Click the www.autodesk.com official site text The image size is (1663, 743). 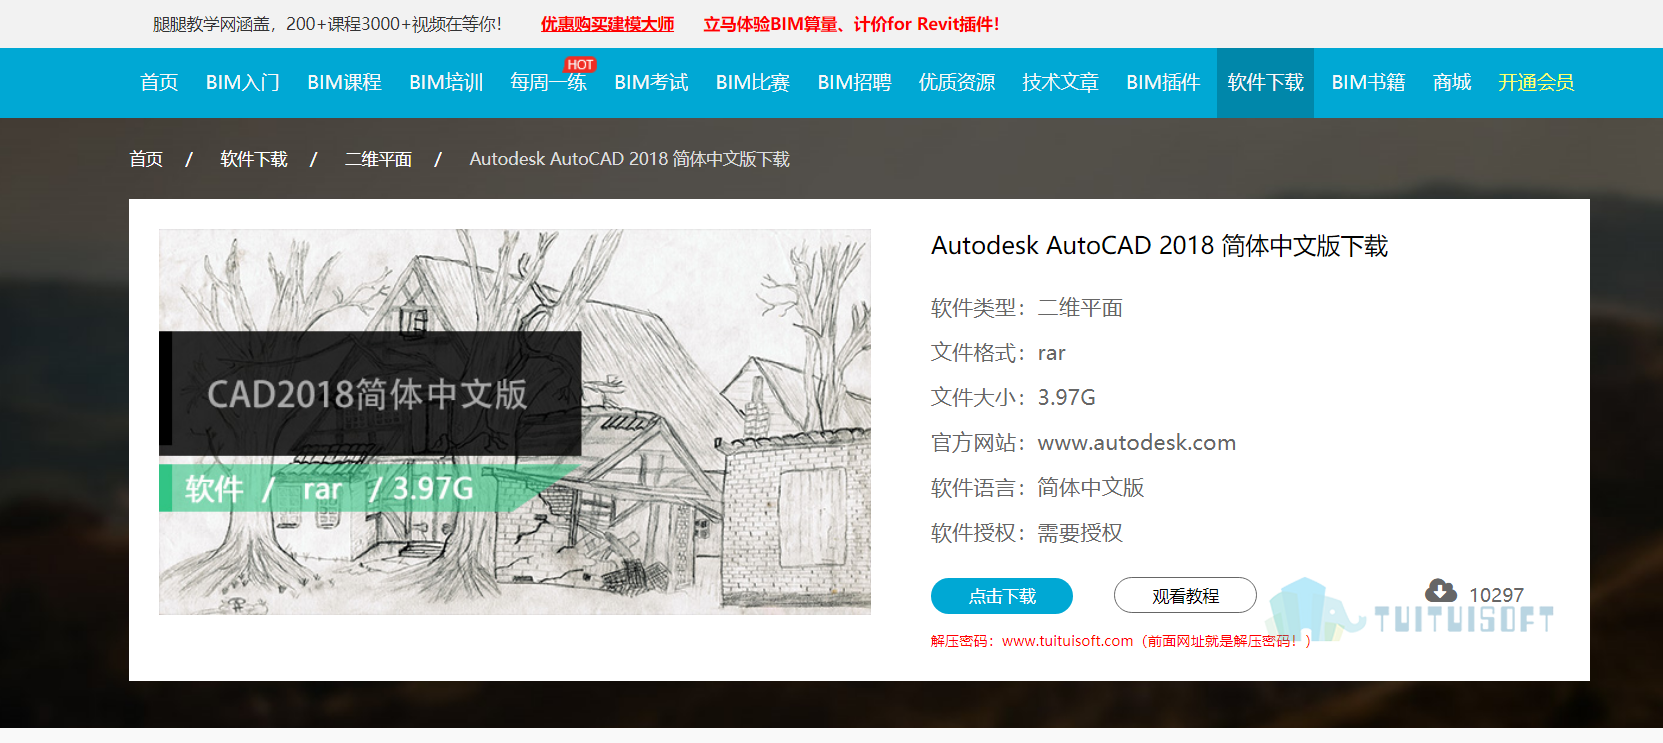point(1137,442)
